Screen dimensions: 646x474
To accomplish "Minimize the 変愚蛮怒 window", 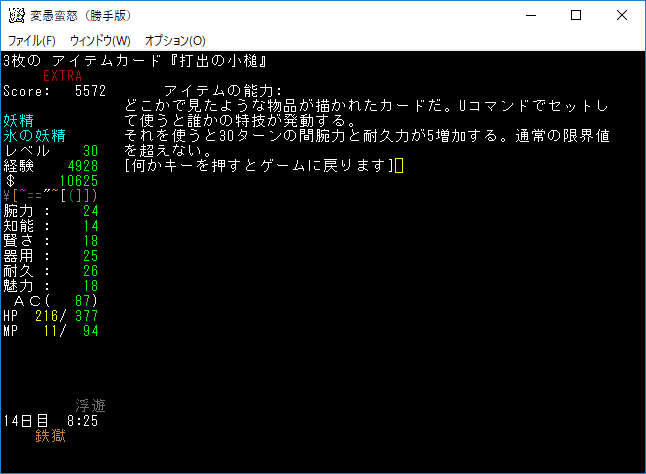I will click(528, 16).
